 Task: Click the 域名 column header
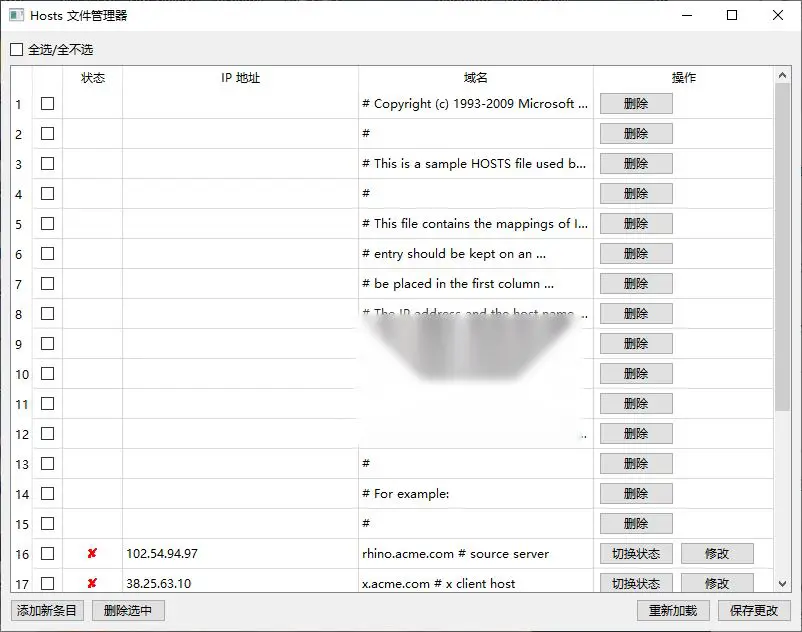click(476, 78)
